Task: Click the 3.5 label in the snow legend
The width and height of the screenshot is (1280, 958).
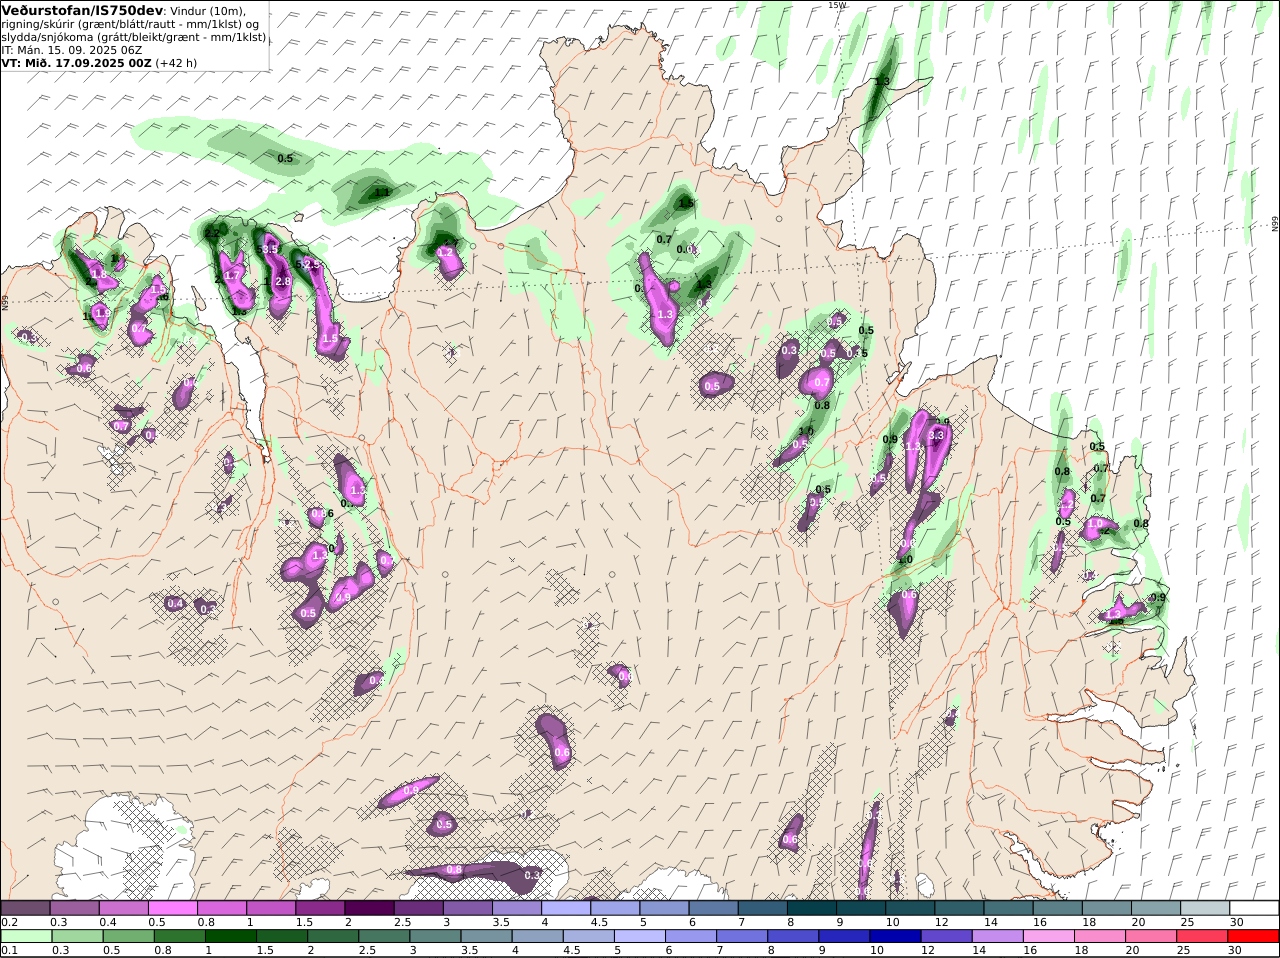Action: pyautogui.click(x=501, y=922)
